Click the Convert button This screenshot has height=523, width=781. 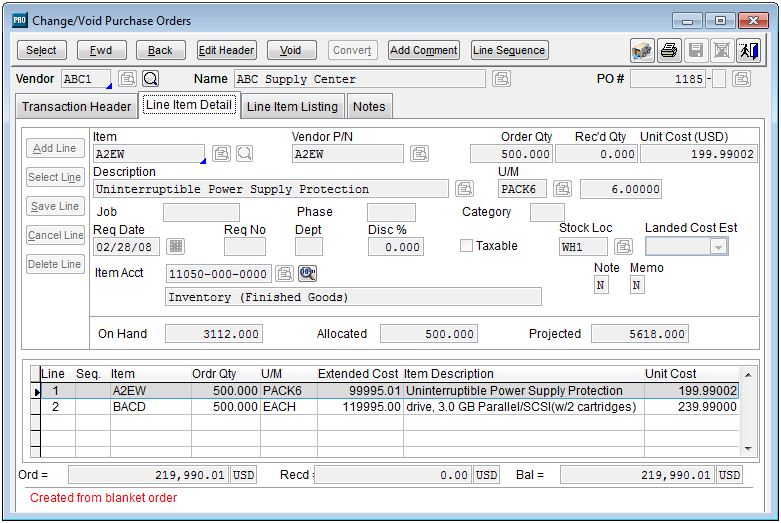pyautogui.click(x=352, y=50)
